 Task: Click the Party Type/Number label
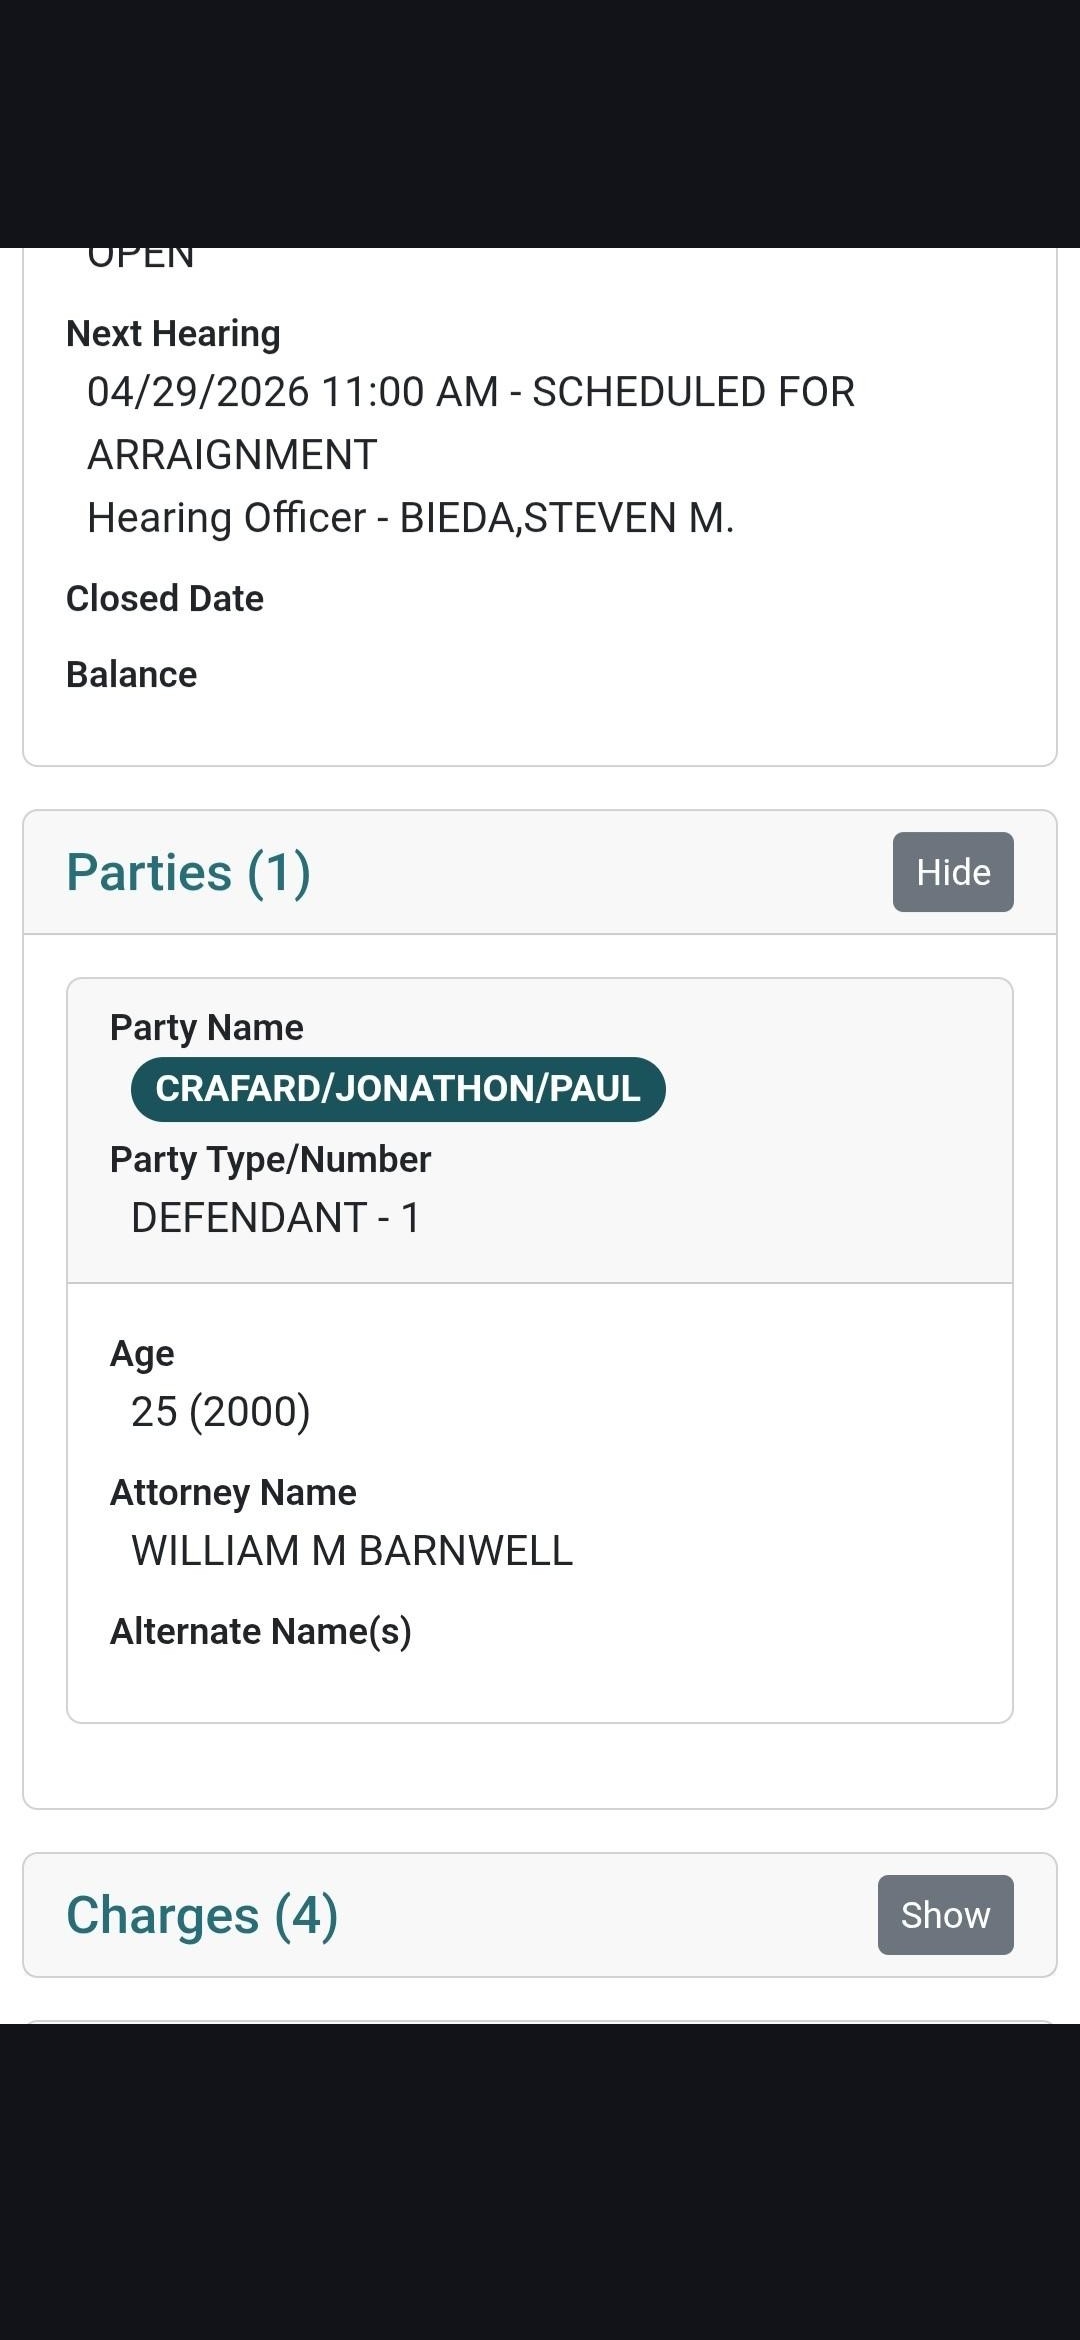click(x=270, y=1160)
